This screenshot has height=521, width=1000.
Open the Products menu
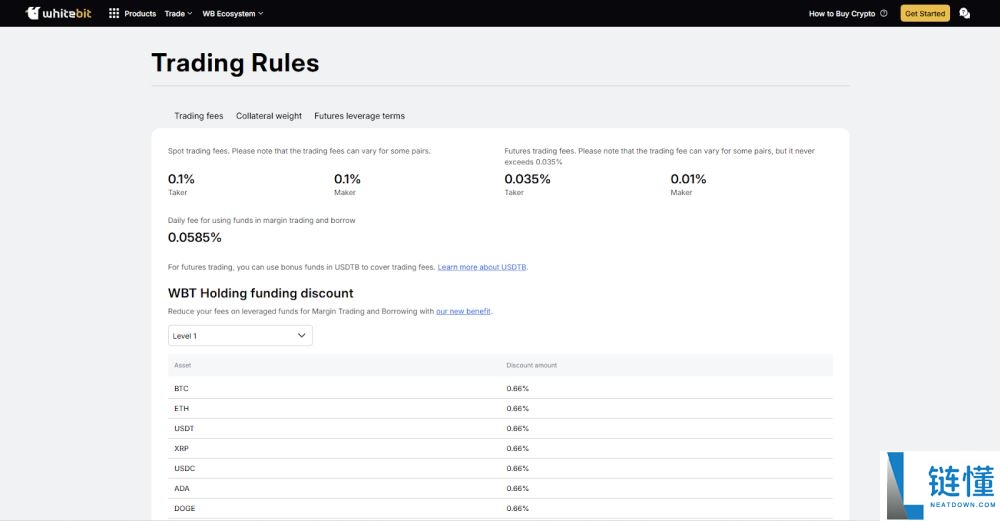(140, 13)
